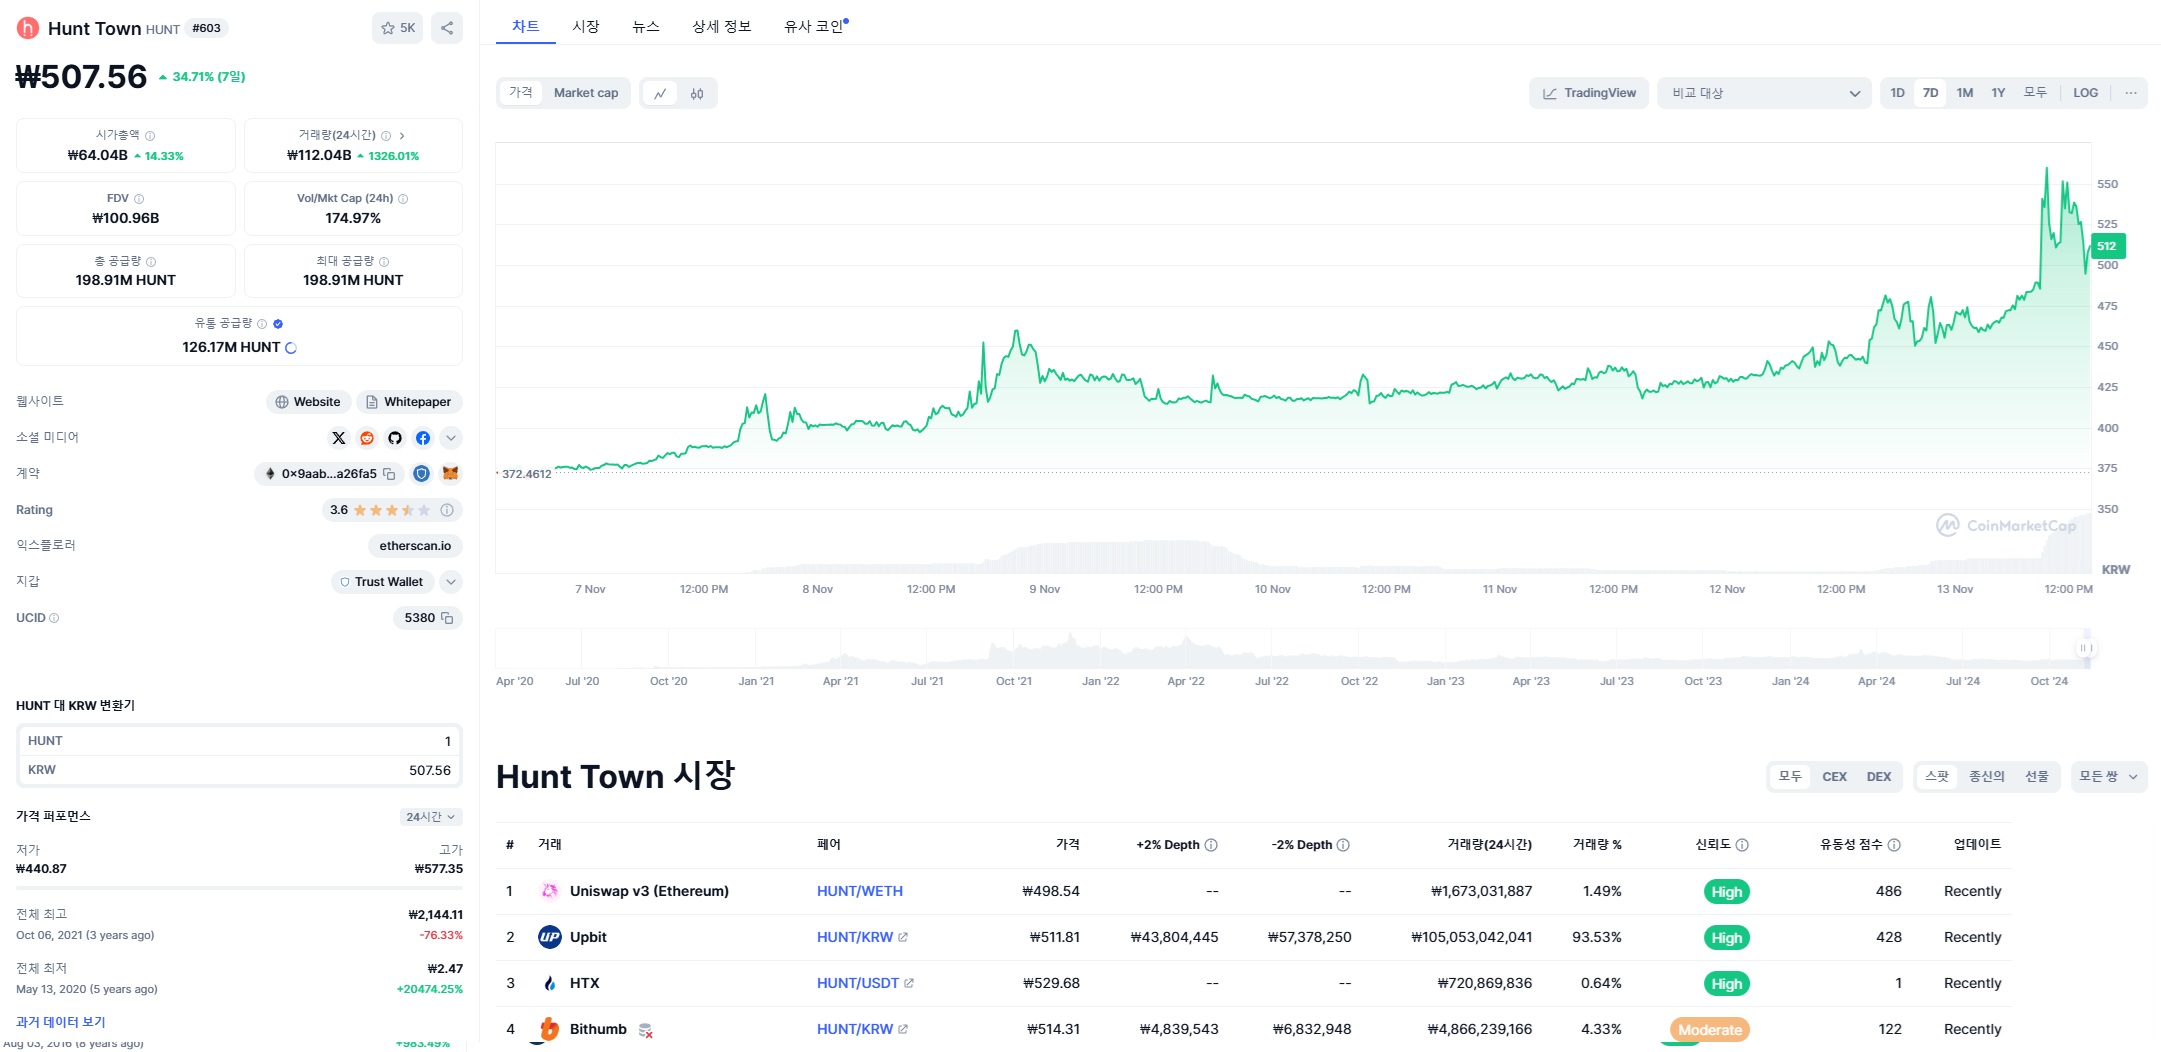The height and width of the screenshot is (1052, 2161).
Task: Show -2% Depth info icon
Action: click(1343, 845)
